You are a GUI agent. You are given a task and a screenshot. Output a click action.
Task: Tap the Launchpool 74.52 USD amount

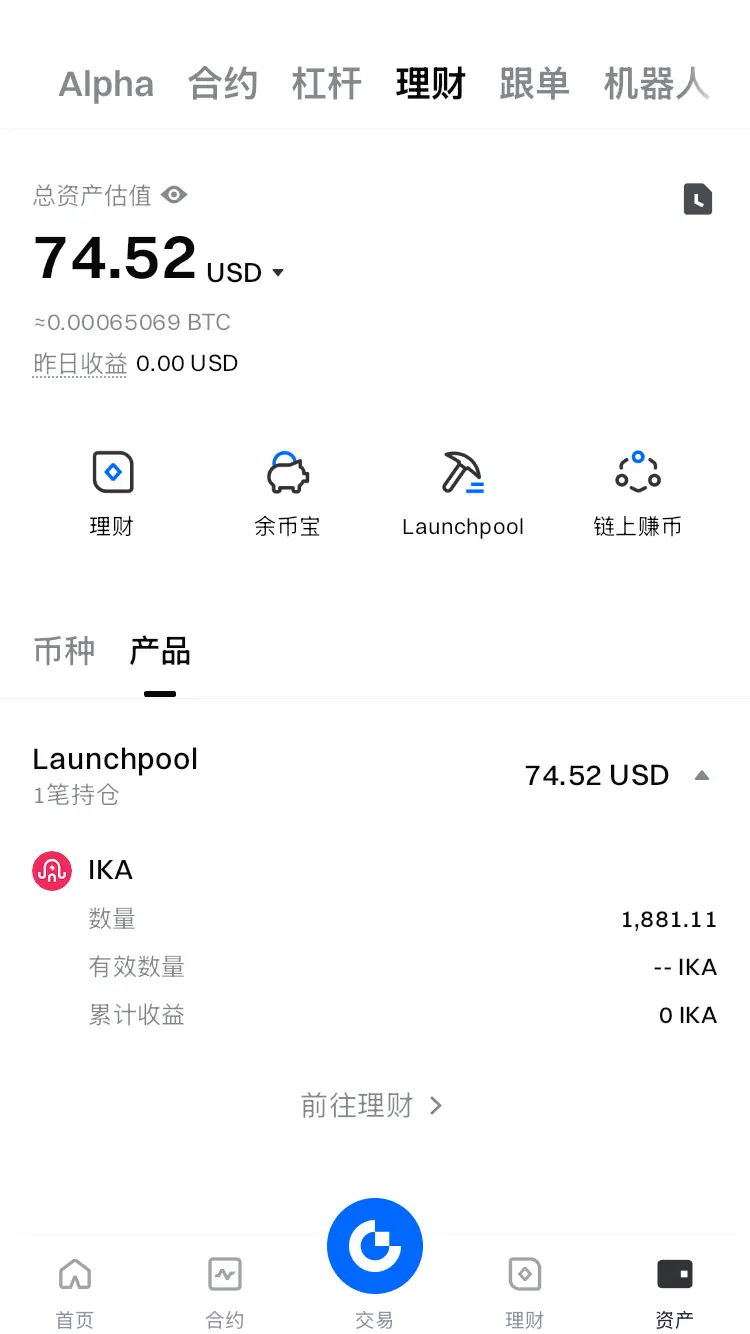coord(597,775)
